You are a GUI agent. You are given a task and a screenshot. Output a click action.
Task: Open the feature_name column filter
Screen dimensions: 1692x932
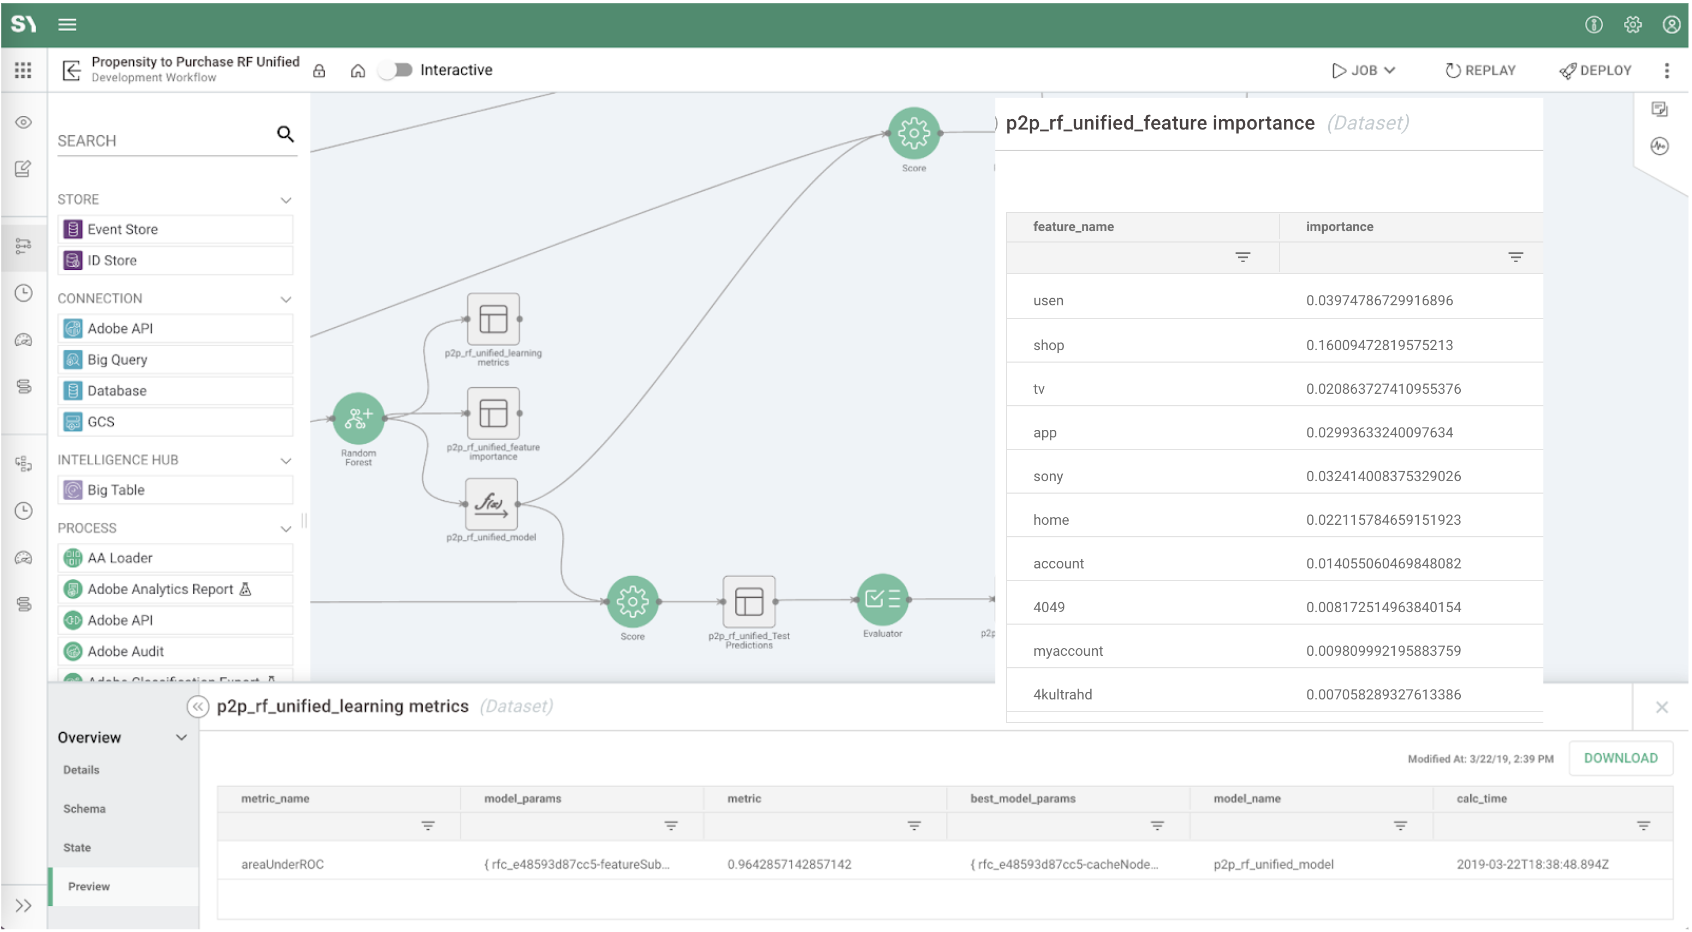click(1242, 258)
